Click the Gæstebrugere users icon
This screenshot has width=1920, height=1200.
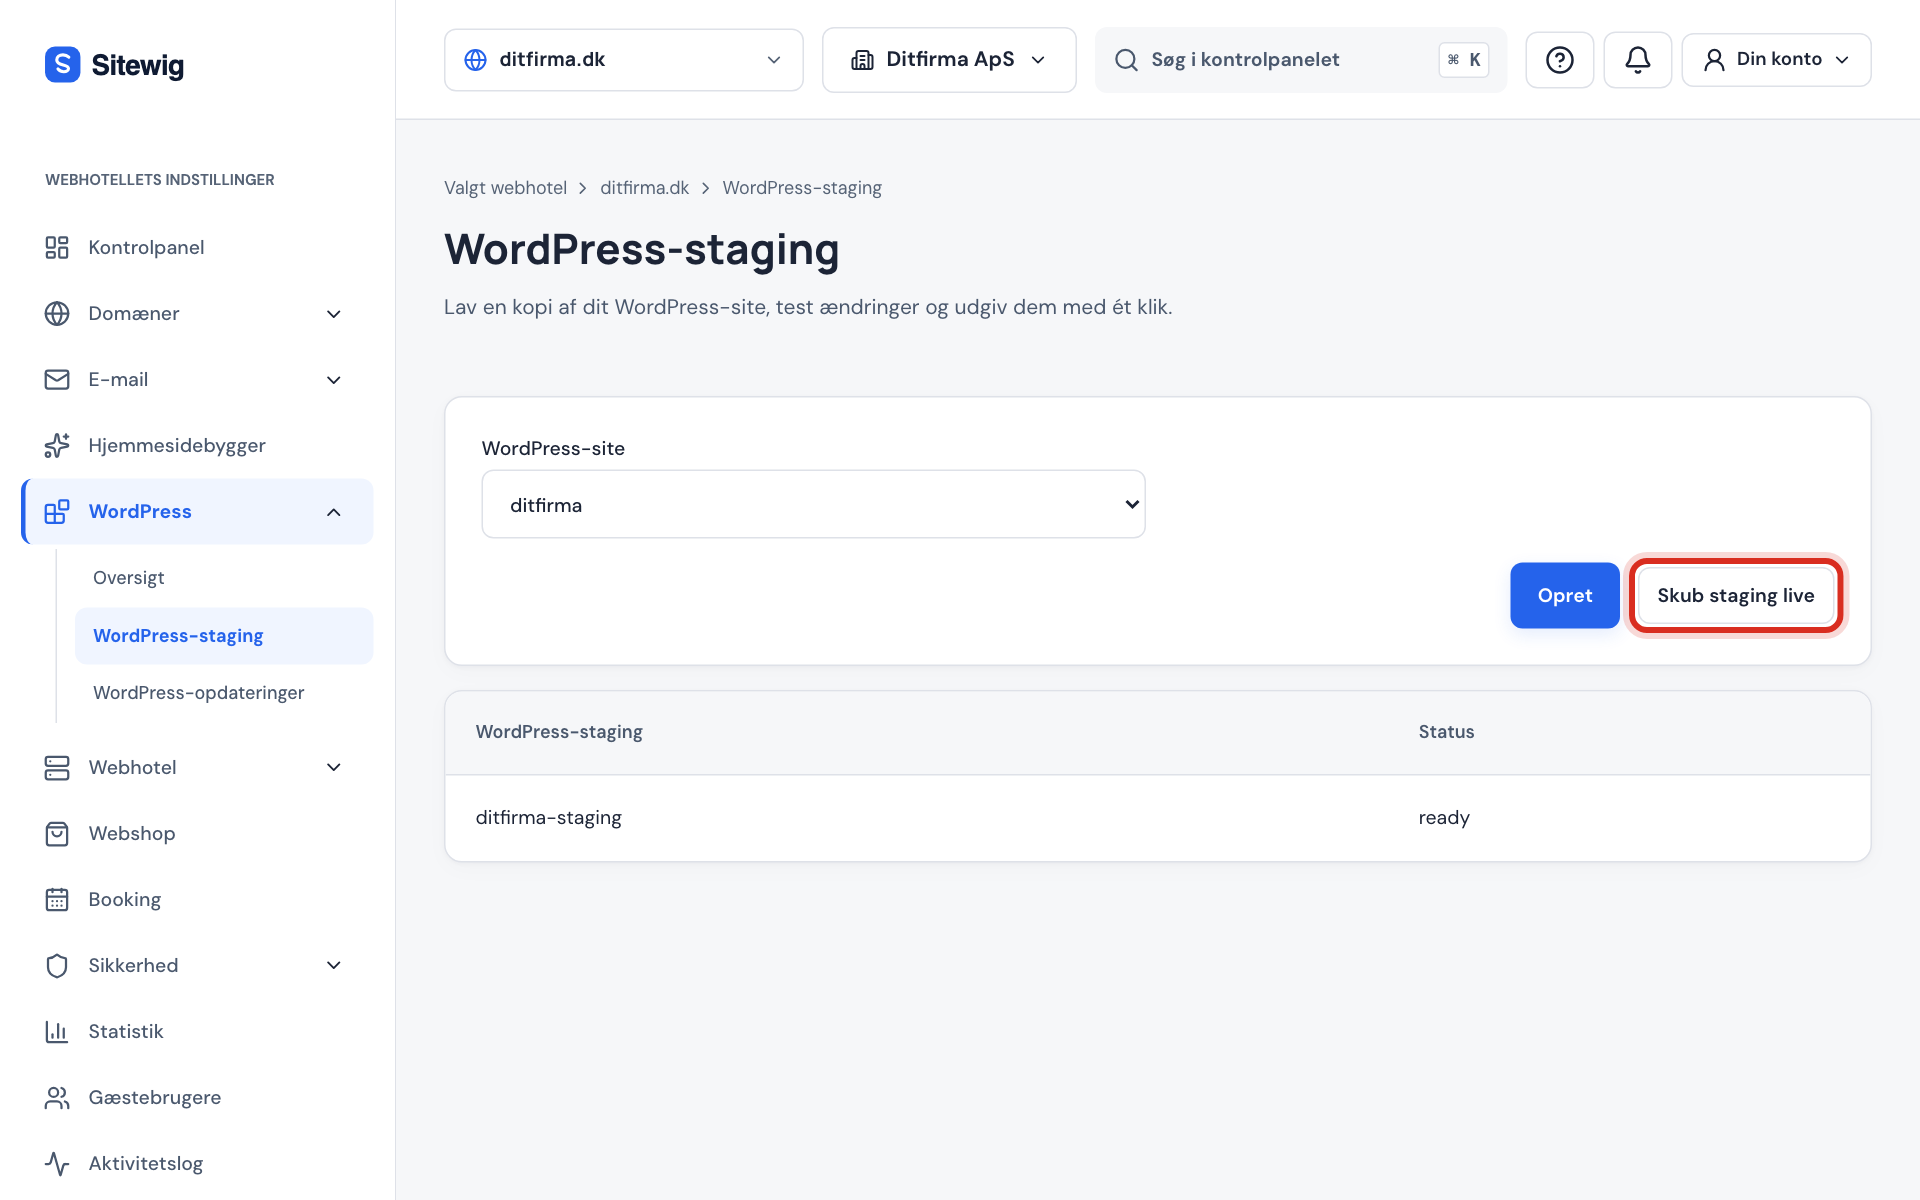click(x=57, y=1097)
